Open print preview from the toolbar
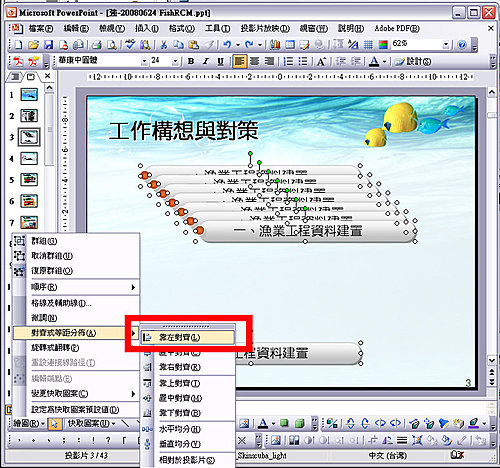 (112, 45)
